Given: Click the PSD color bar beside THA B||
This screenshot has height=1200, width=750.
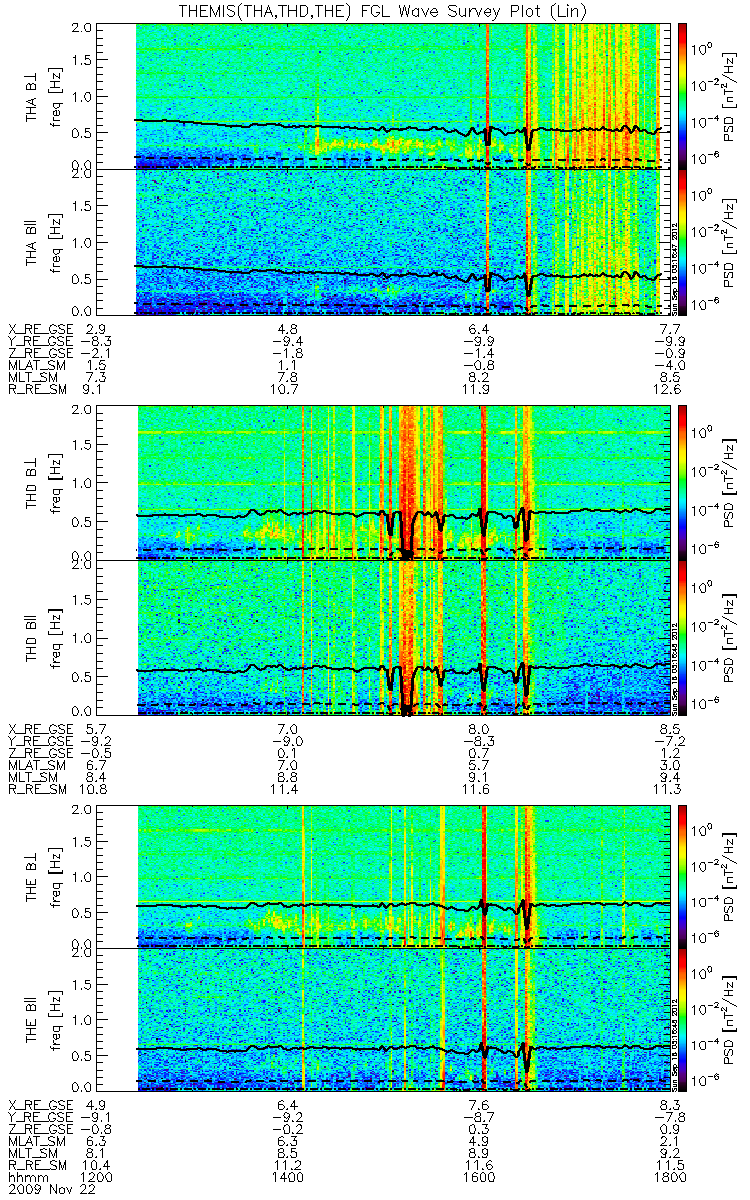Looking at the screenshot, I should point(683,241).
